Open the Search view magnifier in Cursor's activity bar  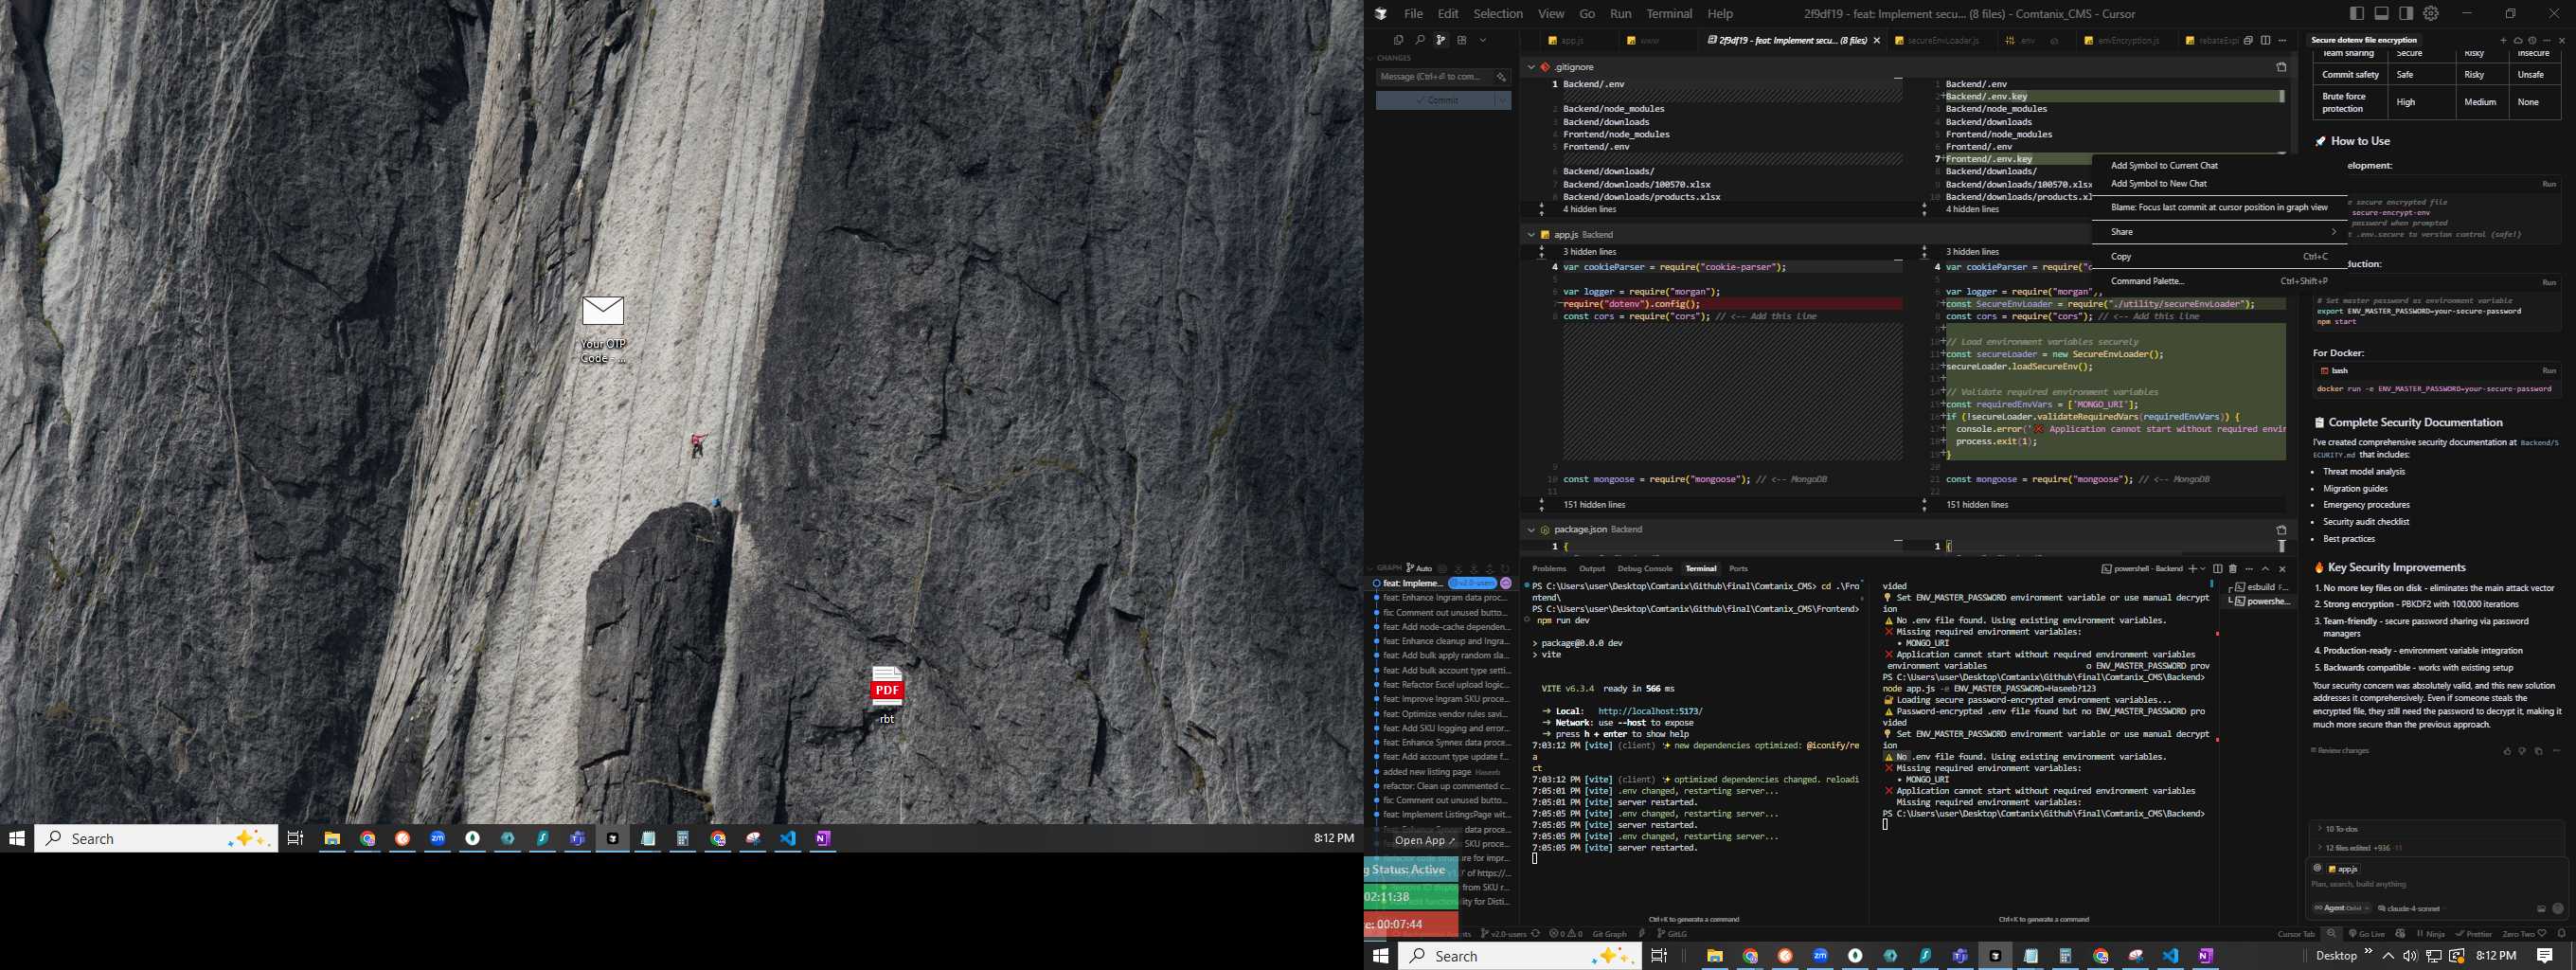(x=1419, y=40)
